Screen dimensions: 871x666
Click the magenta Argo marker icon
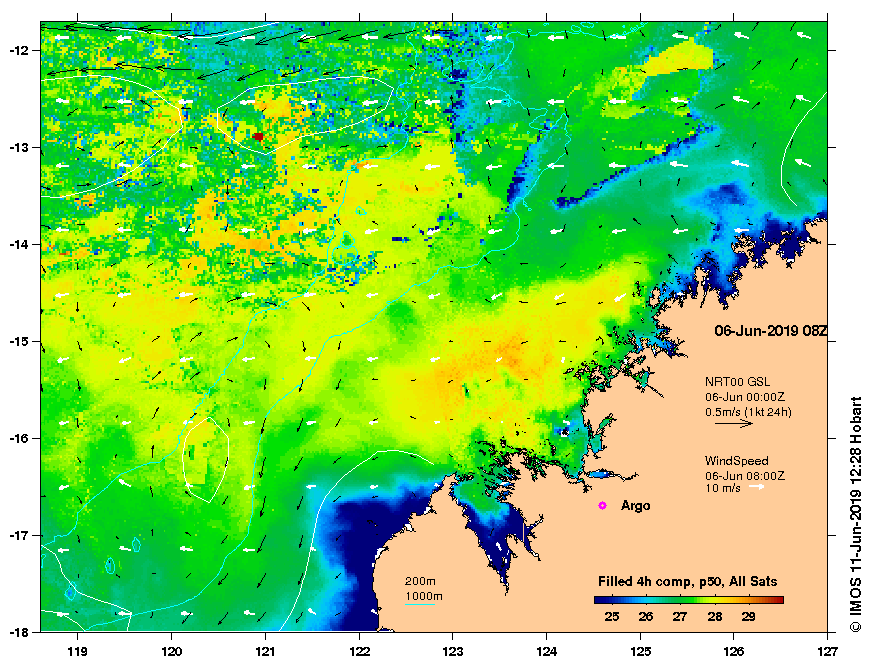tap(602, 505)
